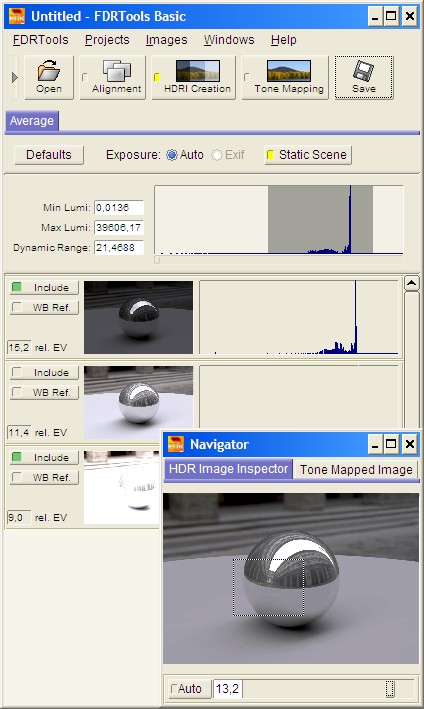Minimize the Navigator window
The height and width of the screenshot is (709, 424).
coord(375,444)
